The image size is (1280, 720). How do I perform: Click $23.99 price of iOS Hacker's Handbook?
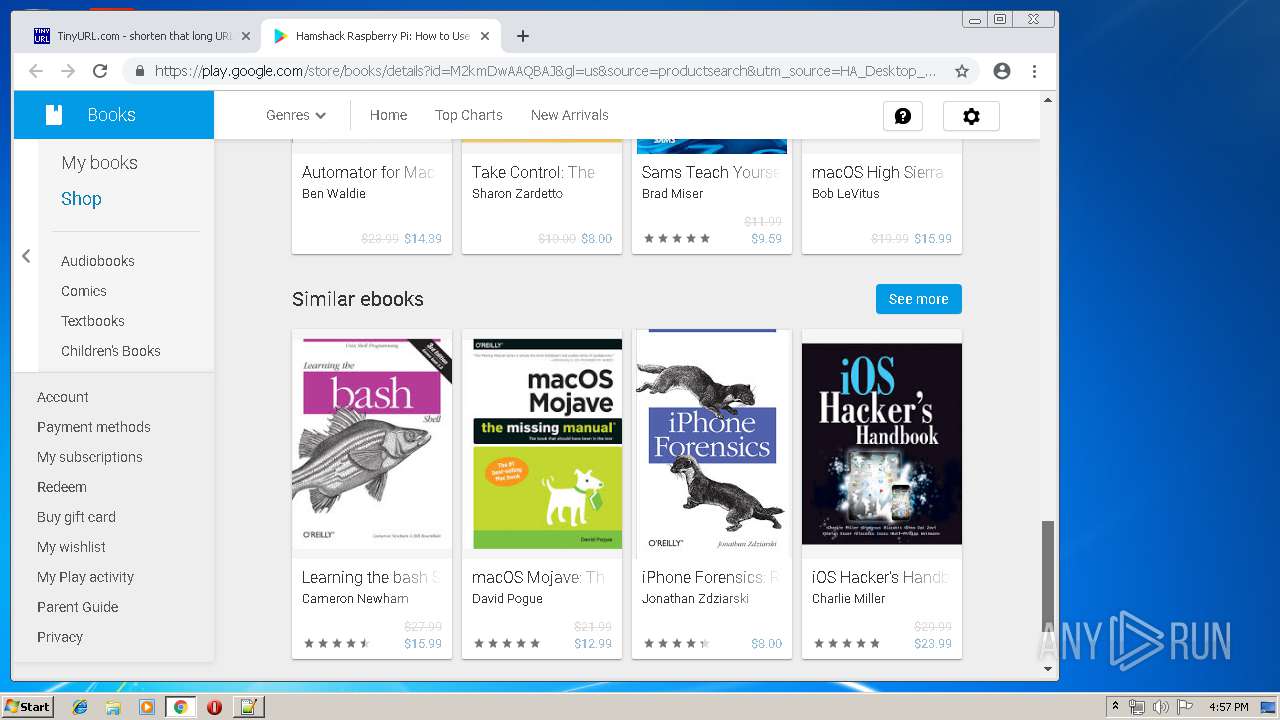point(933,644)
